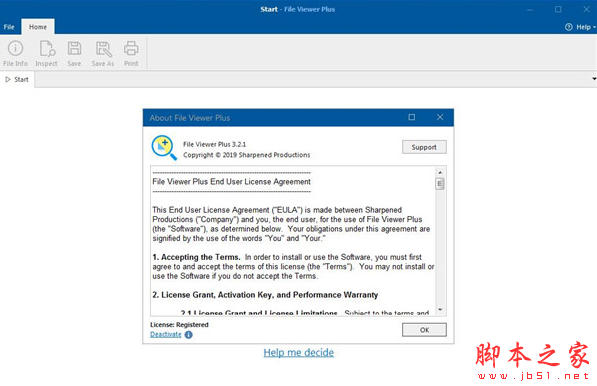Click the "Copyright © 2019 Sharpened Productions" text
Viewport: 597px width, 386px height.
point(246,155)
